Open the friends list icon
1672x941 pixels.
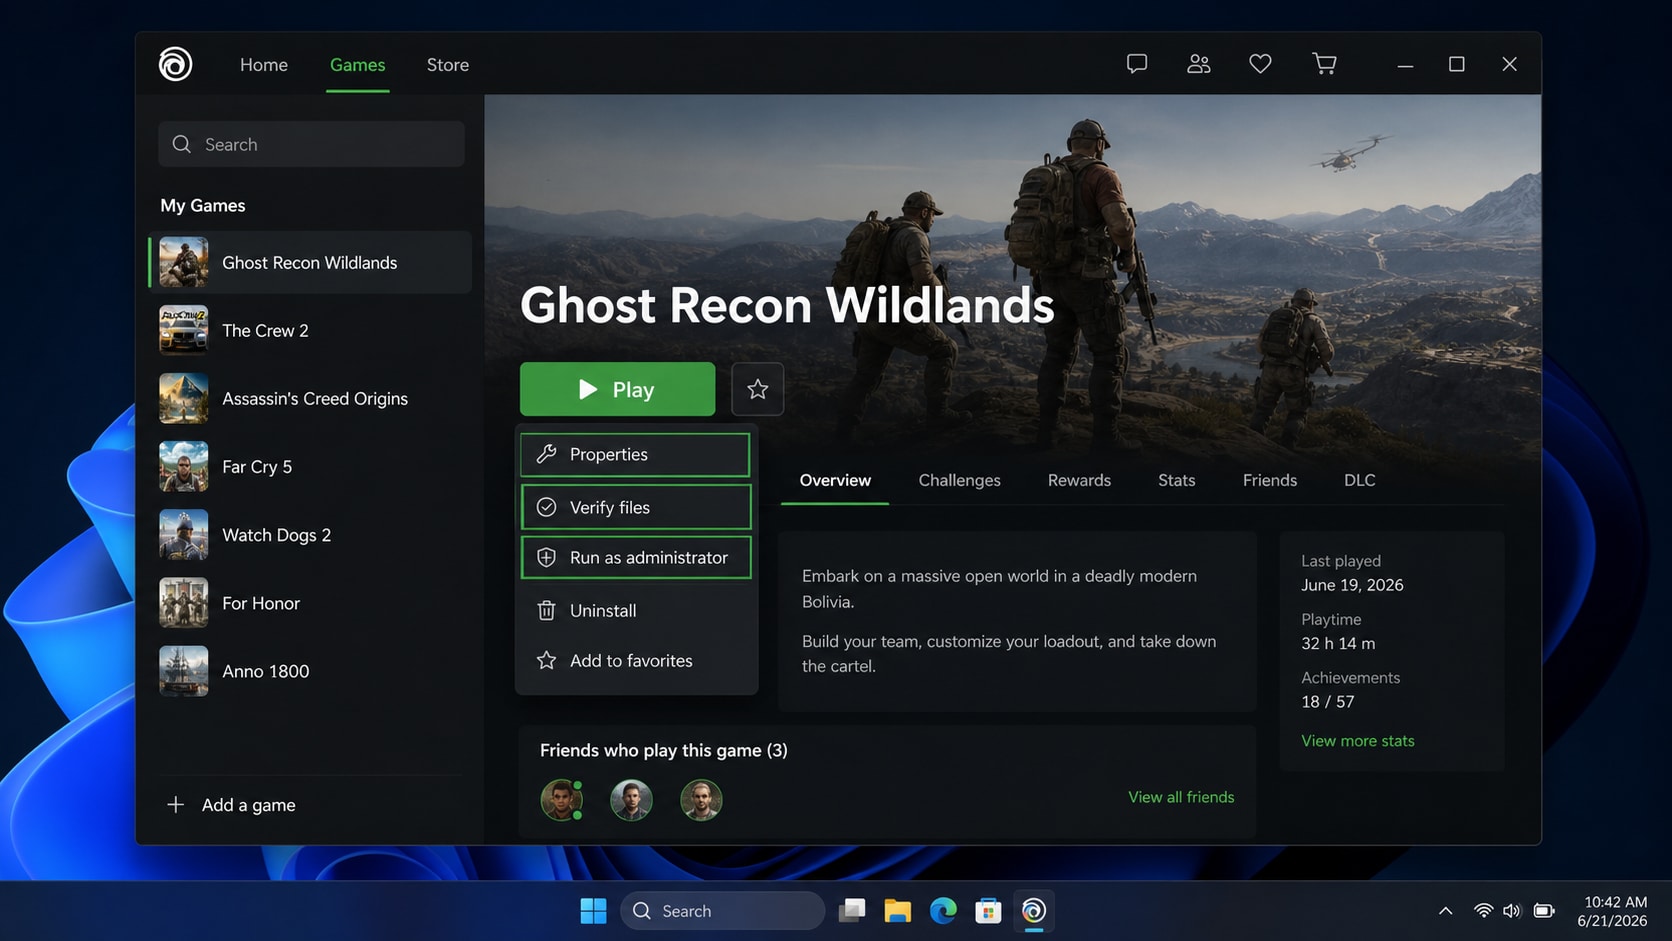tap(1198, 64)
